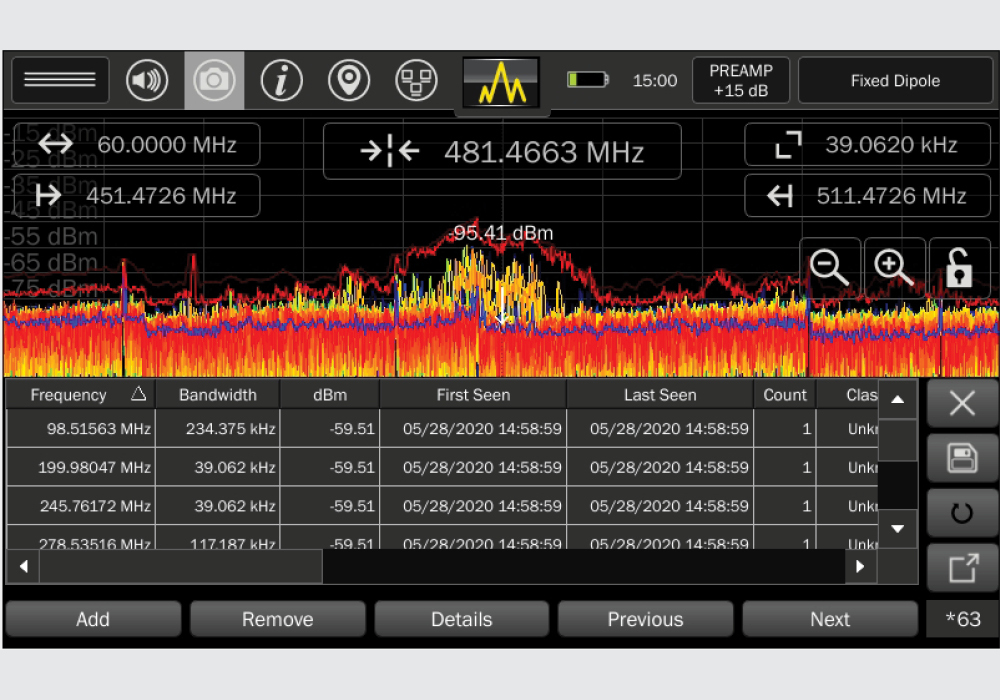1000x700 pixels.
Task: Click the speaker audio icon
Action: [x=147, y=80]
